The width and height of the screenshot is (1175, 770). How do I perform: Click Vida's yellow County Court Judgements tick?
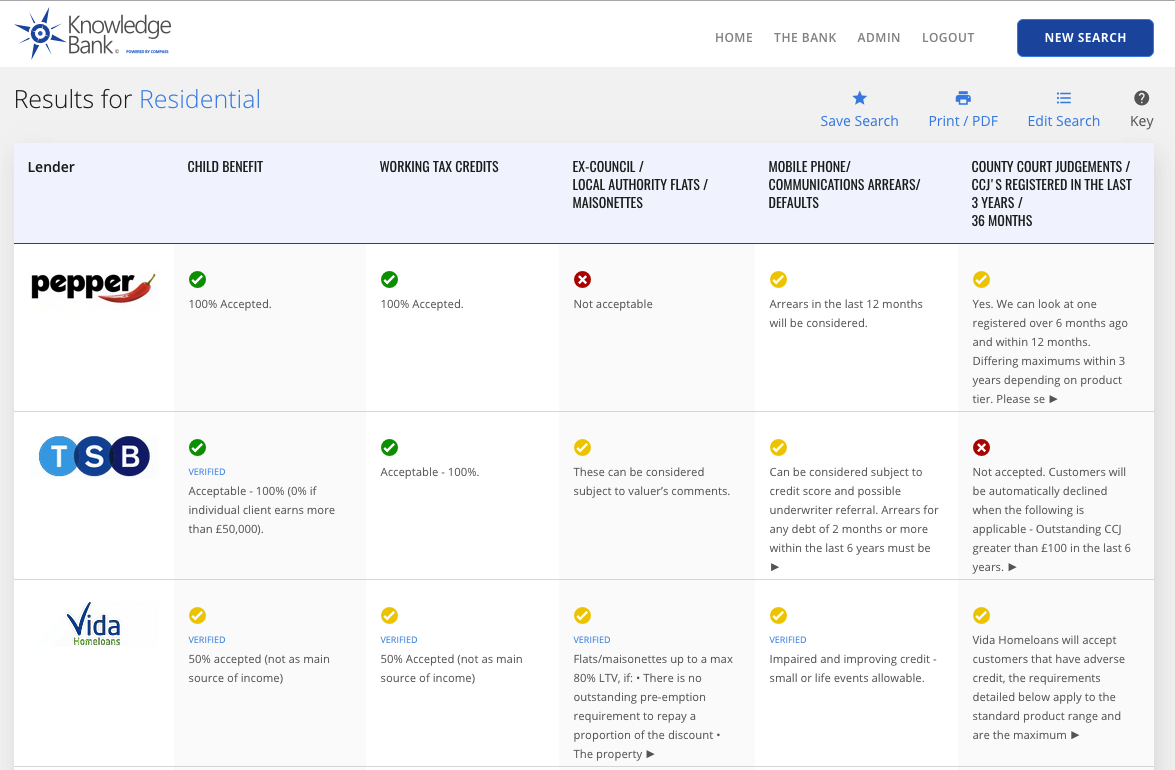click(981, 615)
